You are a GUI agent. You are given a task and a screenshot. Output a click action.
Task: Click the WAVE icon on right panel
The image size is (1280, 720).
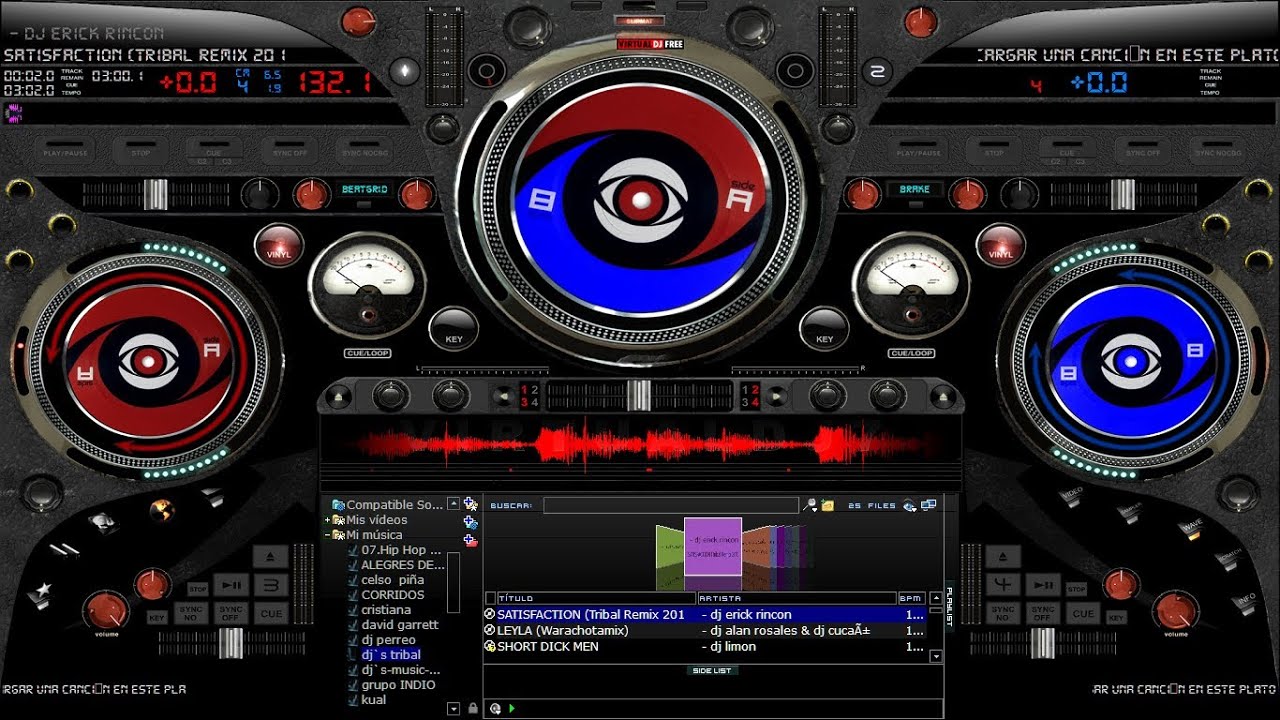pyautogui.click(x=1189, y=528)
